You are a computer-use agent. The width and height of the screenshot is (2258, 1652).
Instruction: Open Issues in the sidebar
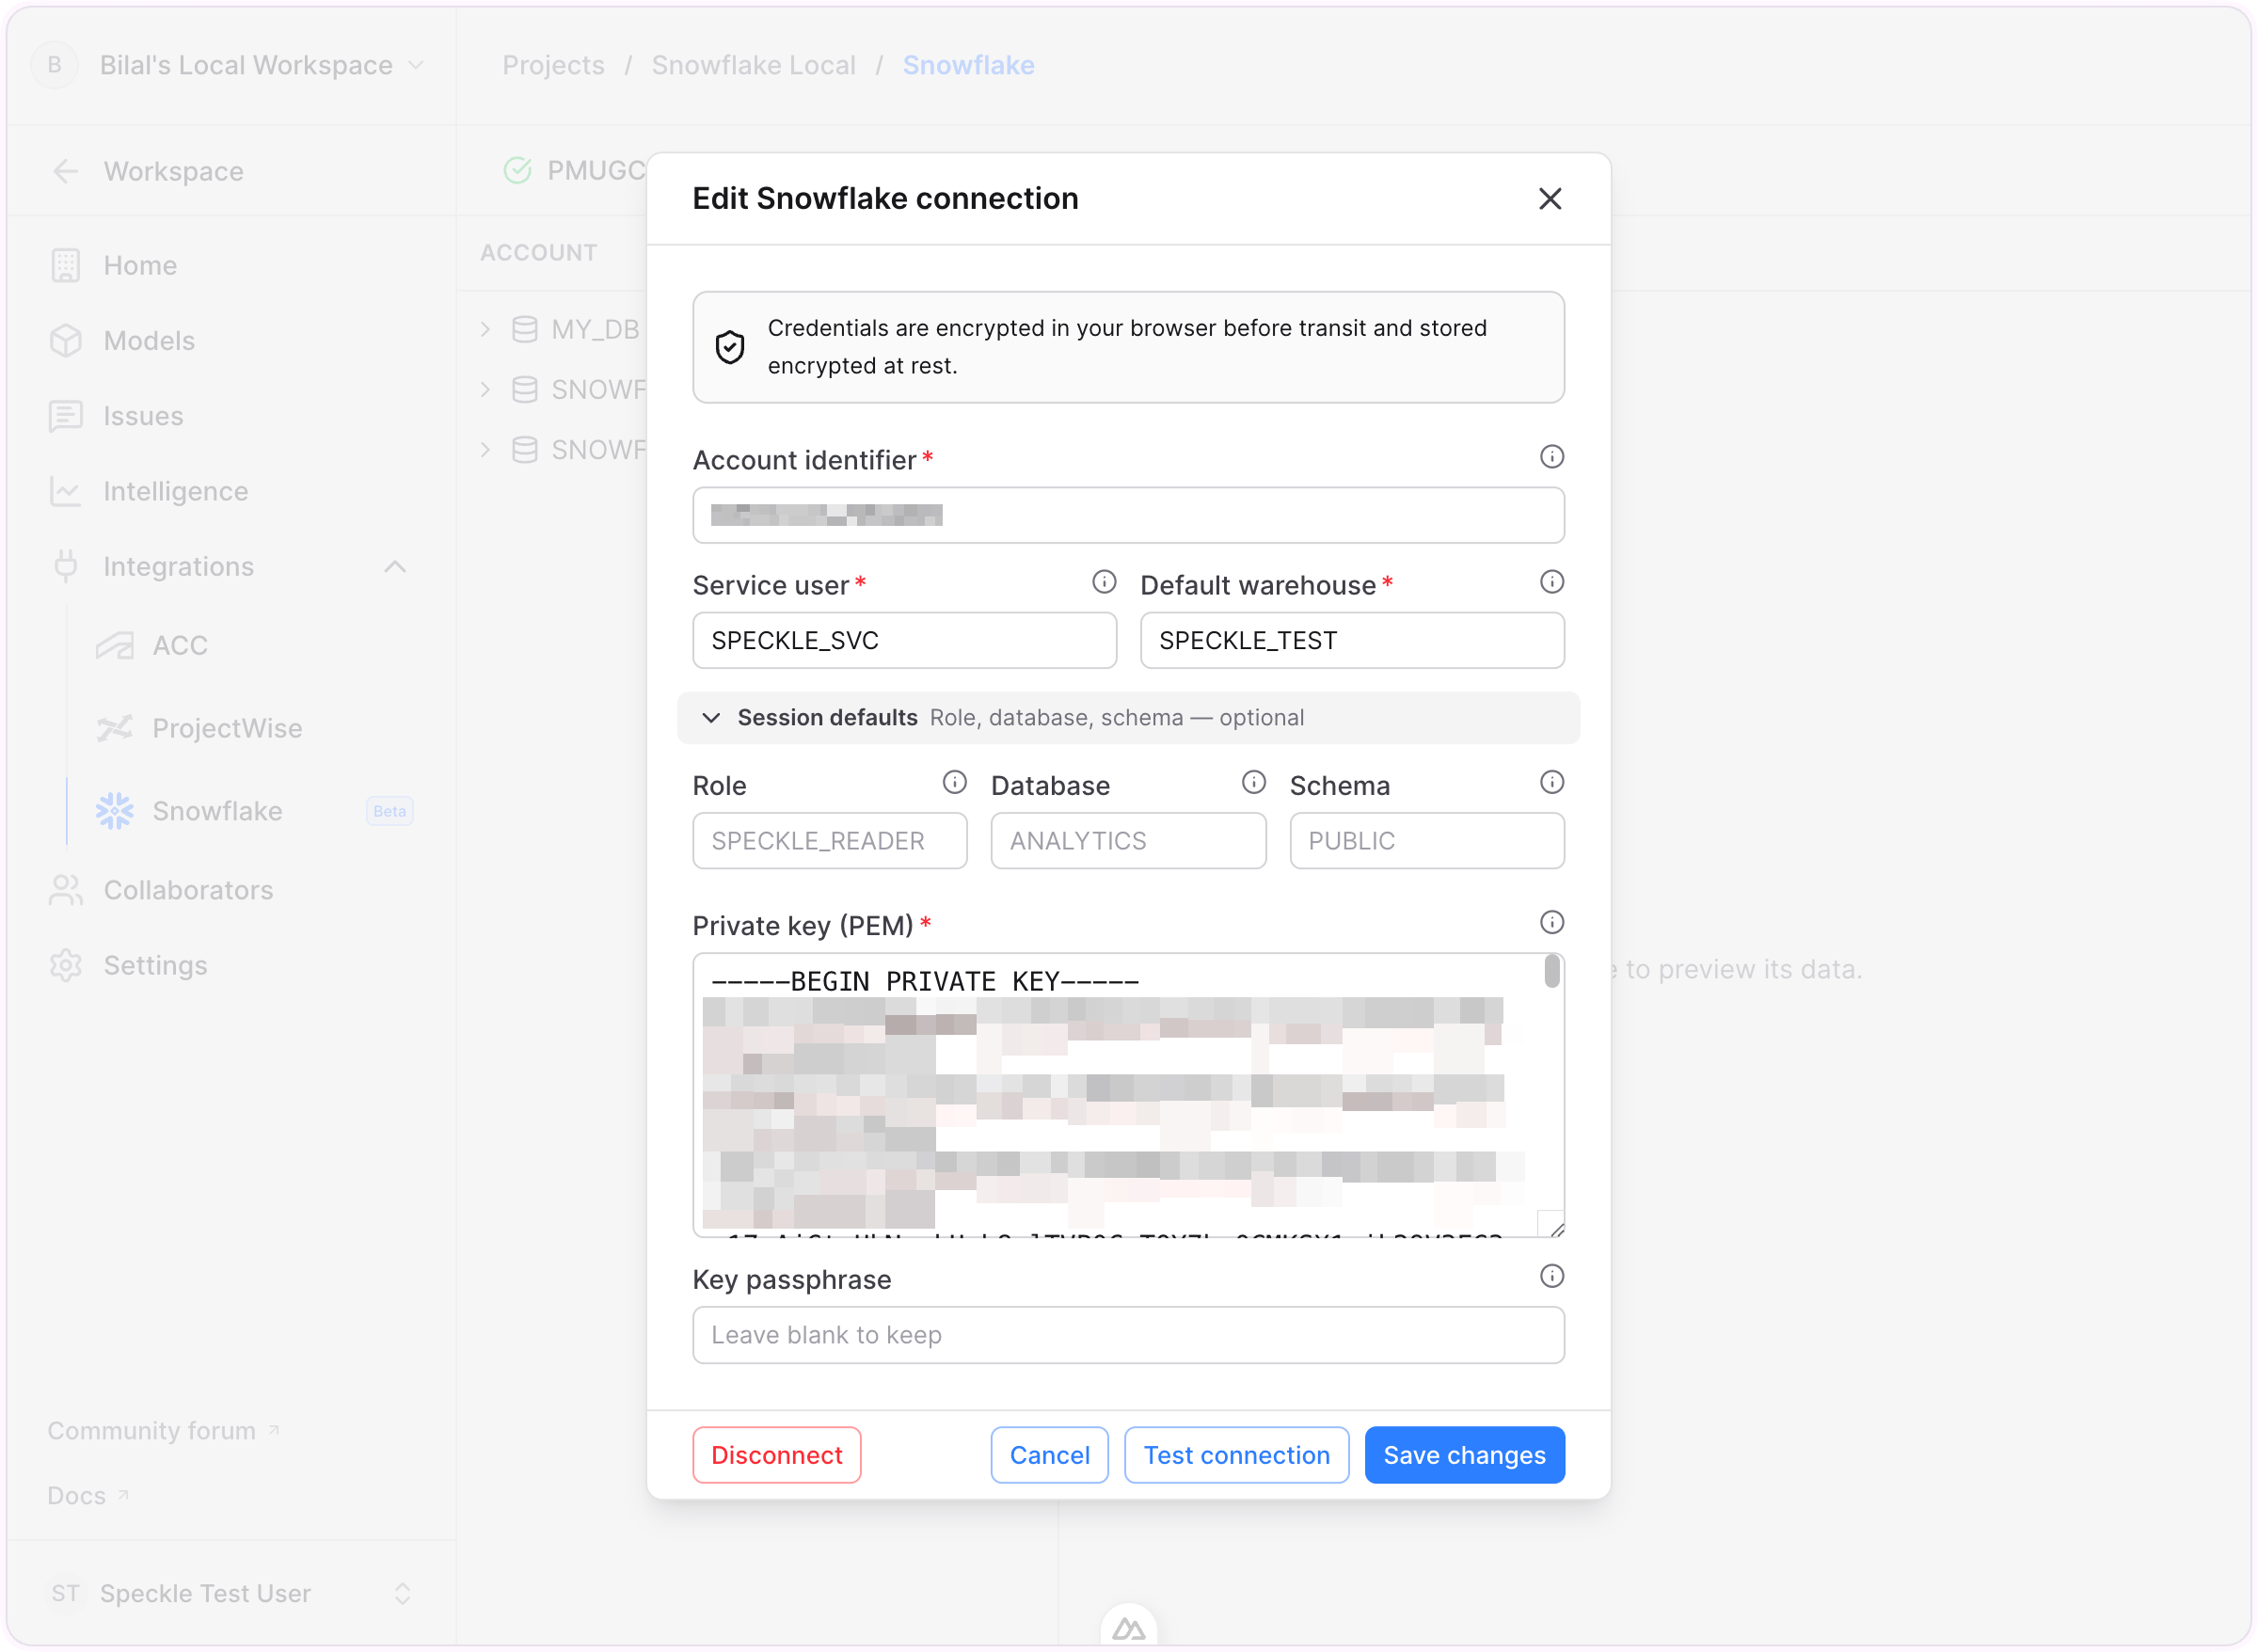[x=144, y=416]
